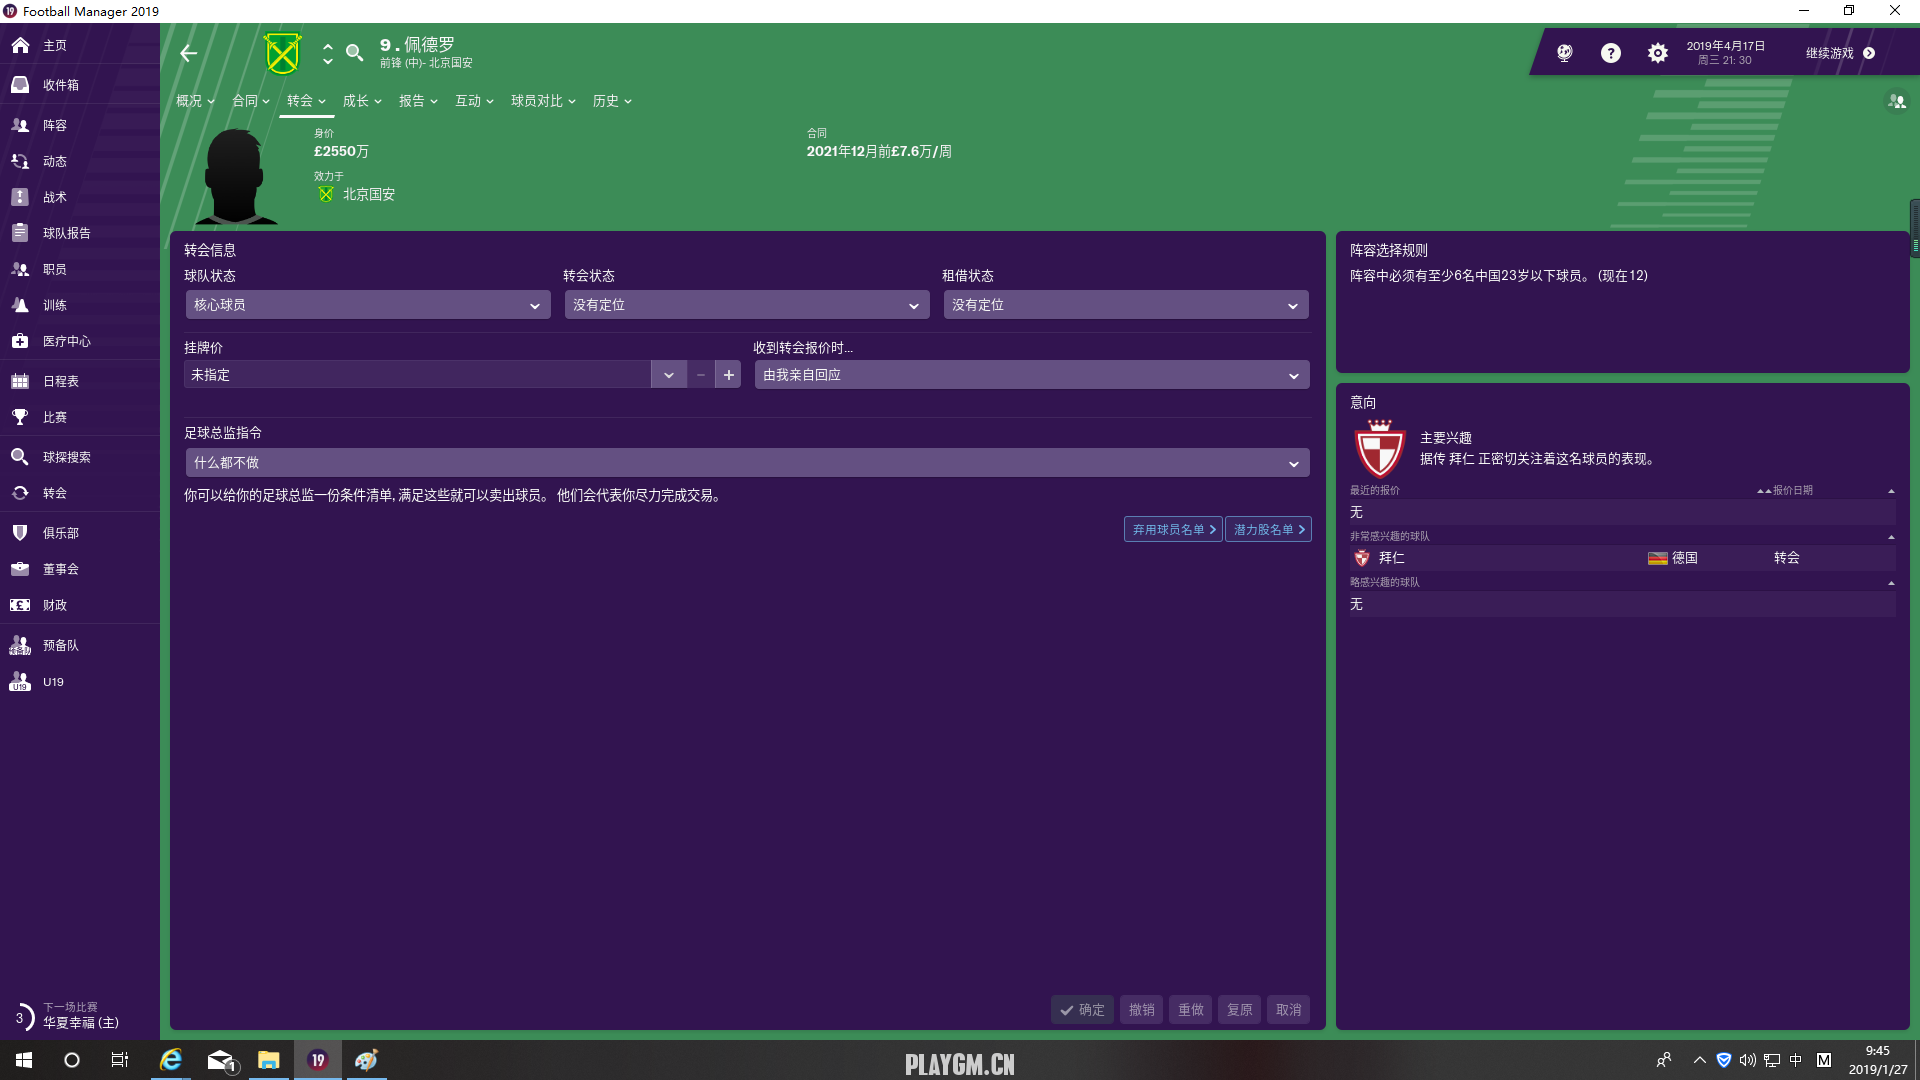Viewport: 1920px width, 1080px height.
Task: Click the Beijing Guoan club badge in header
Action: coord(282,53)
